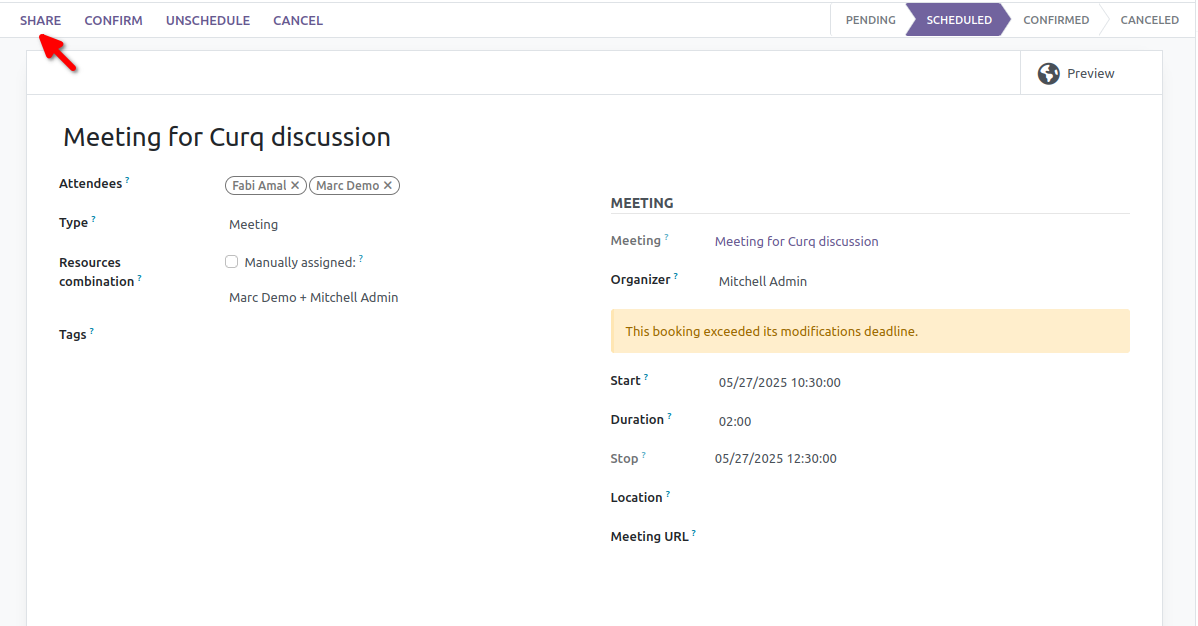The width and height of the screenshot is (1198, 626).
Task: Select the Pending stage in status bar
Action: click(870, 20)
